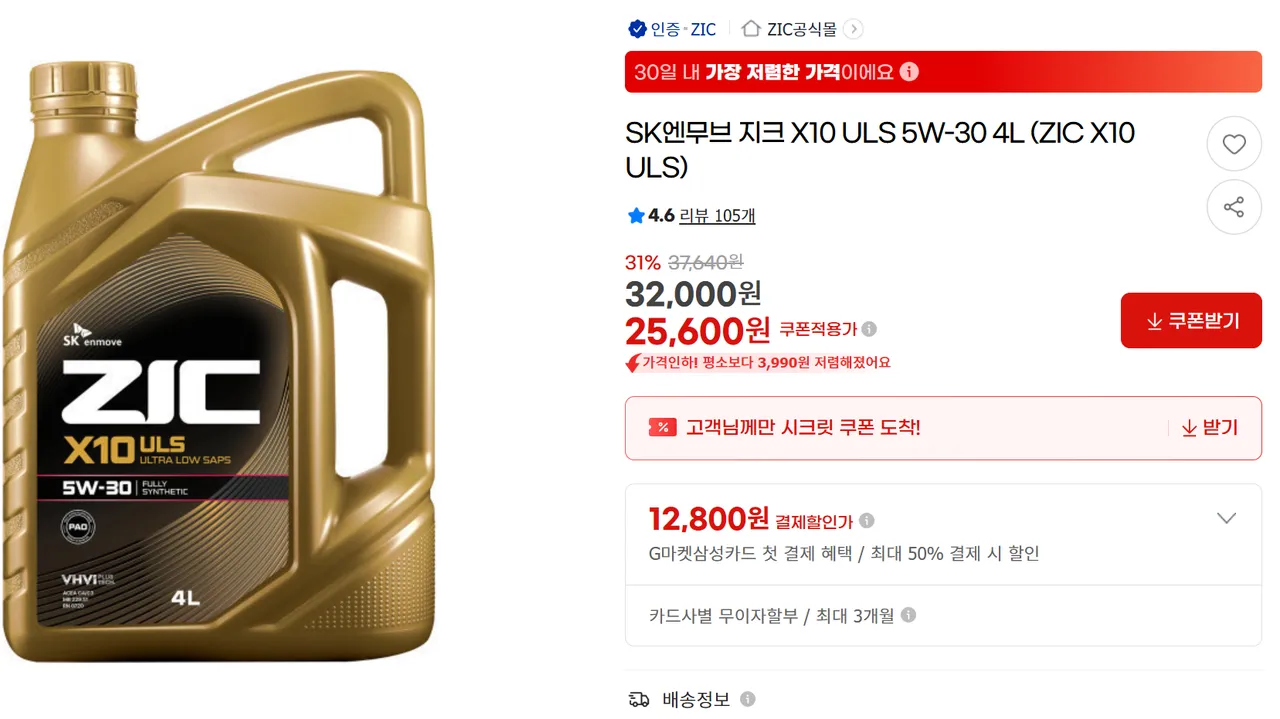Open ZIC공식몰 store arrow chevron

tap(853, 29)
